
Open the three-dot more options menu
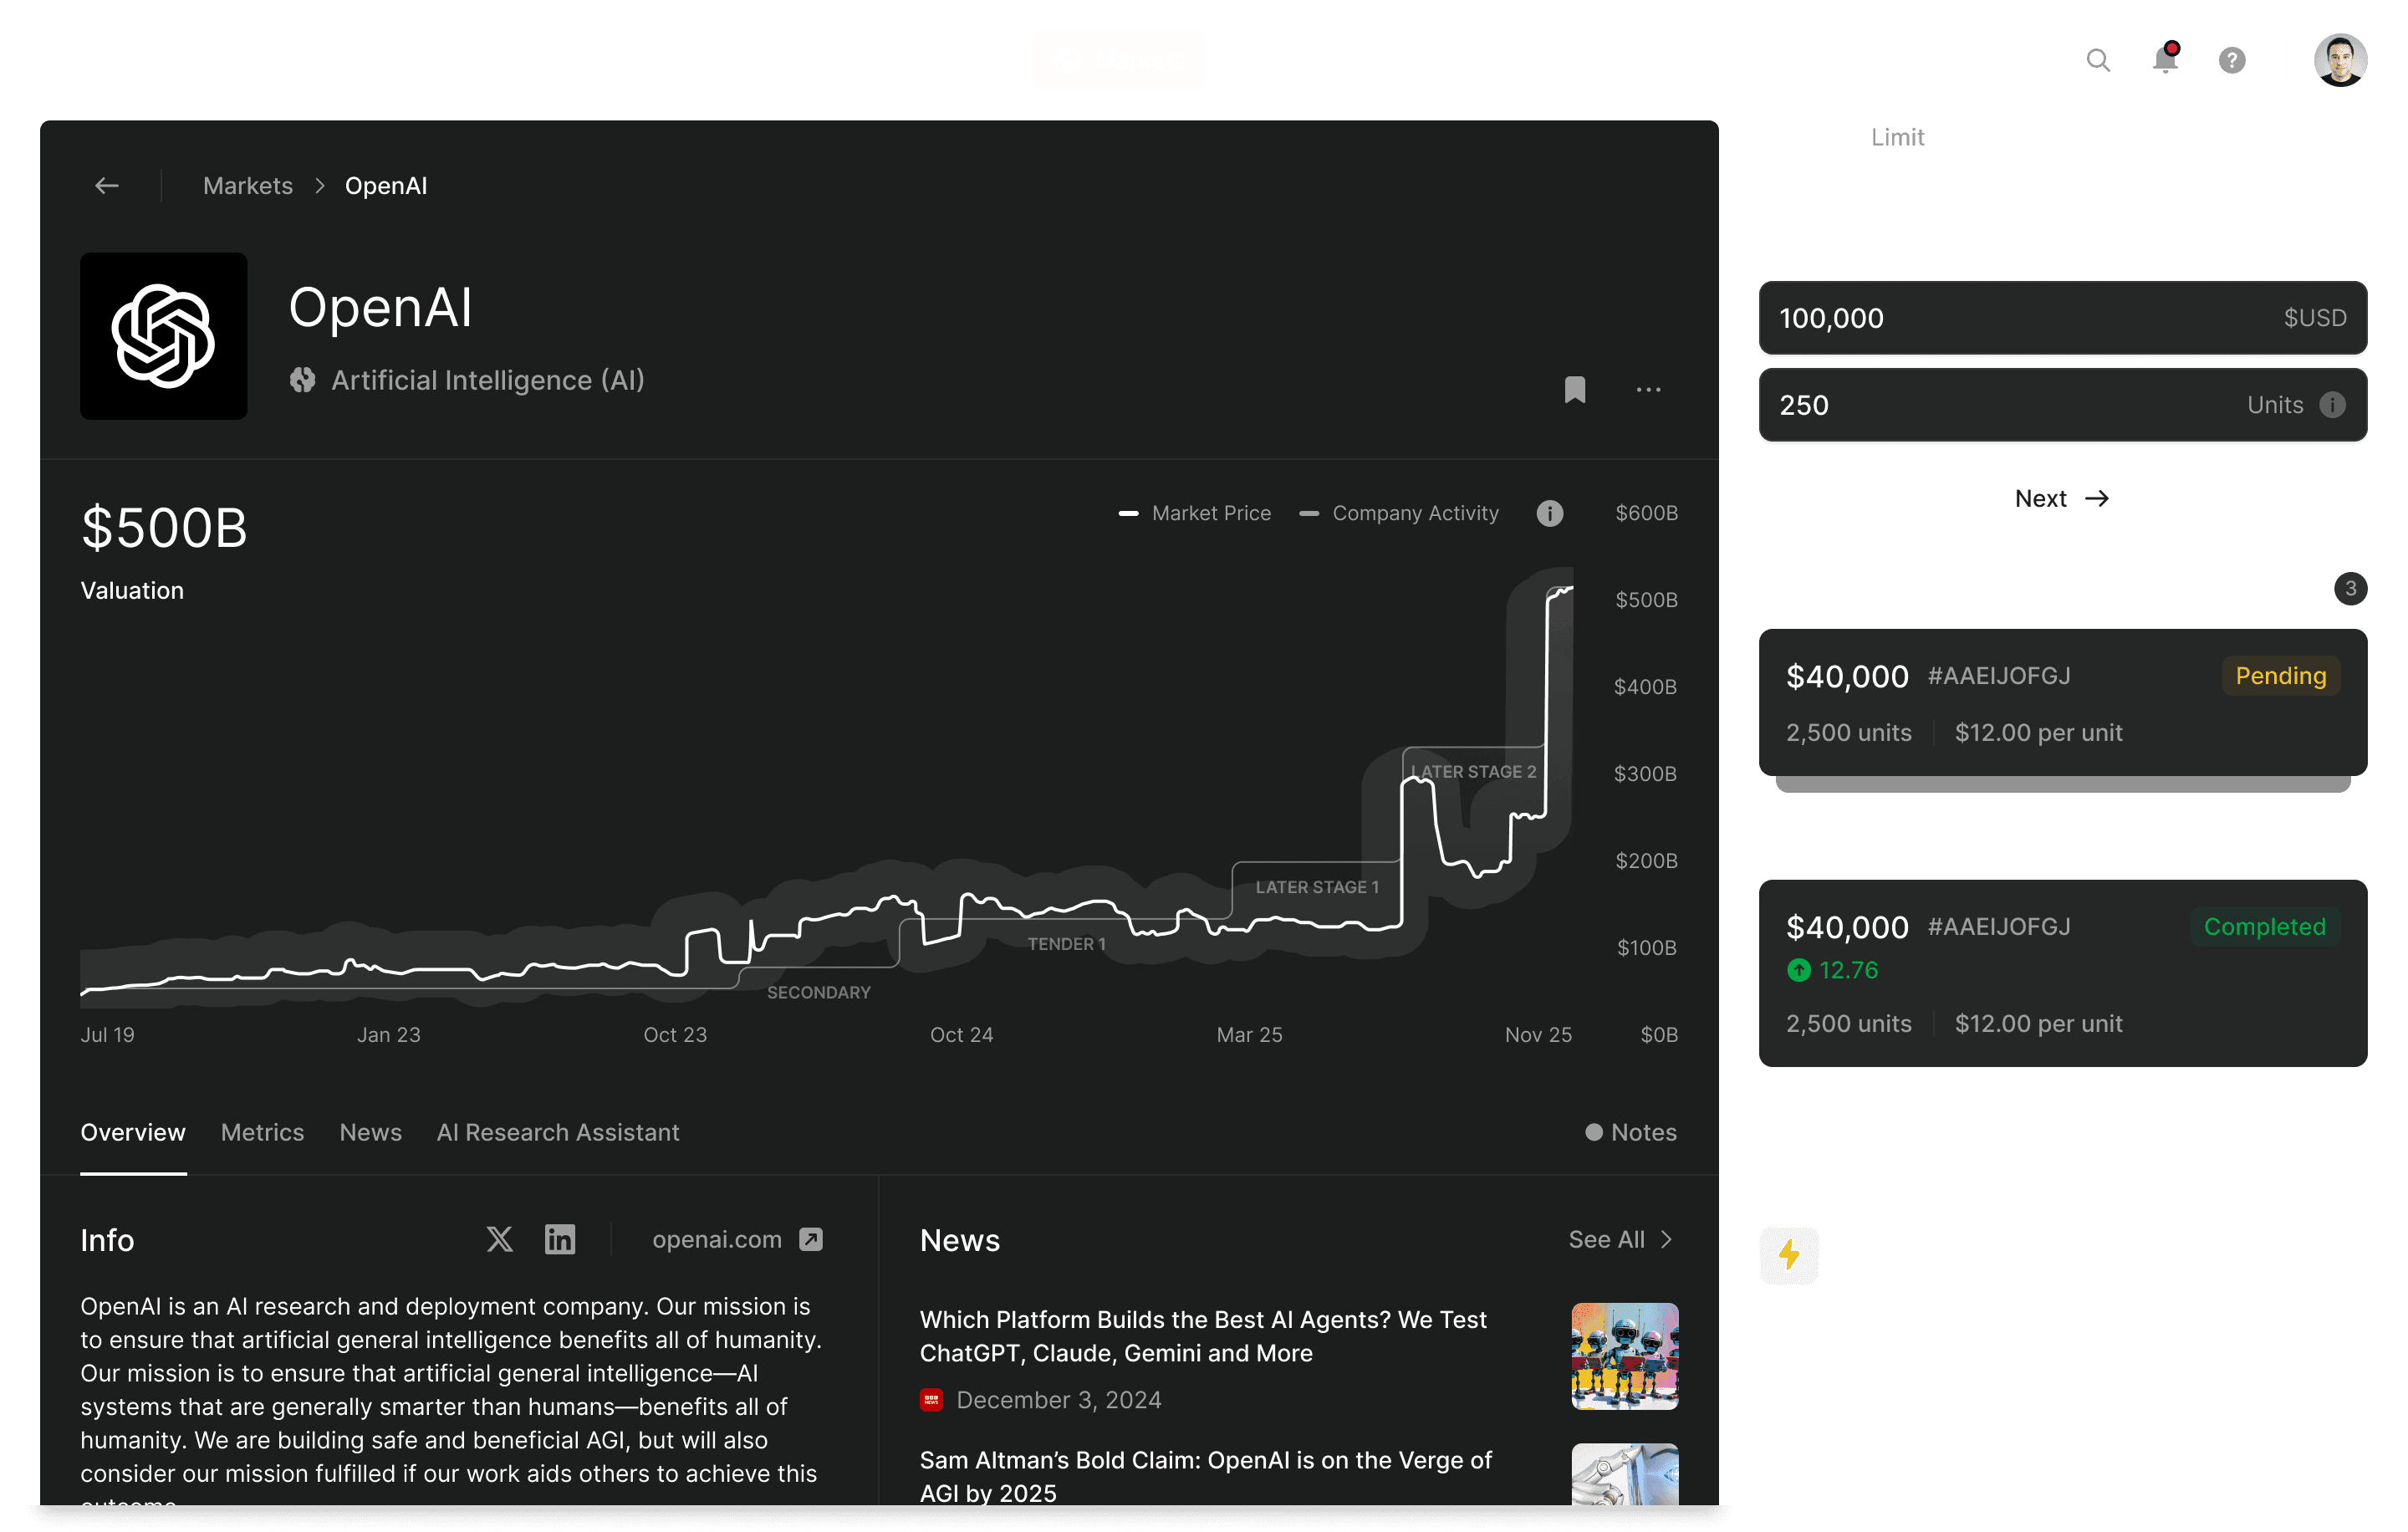[1648, 389]
